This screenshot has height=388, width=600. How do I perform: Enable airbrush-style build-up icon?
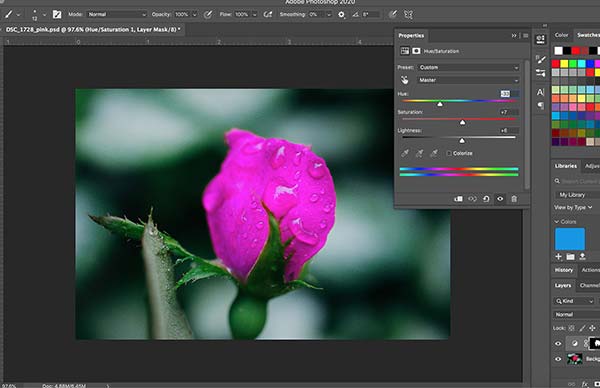[268, 15]
